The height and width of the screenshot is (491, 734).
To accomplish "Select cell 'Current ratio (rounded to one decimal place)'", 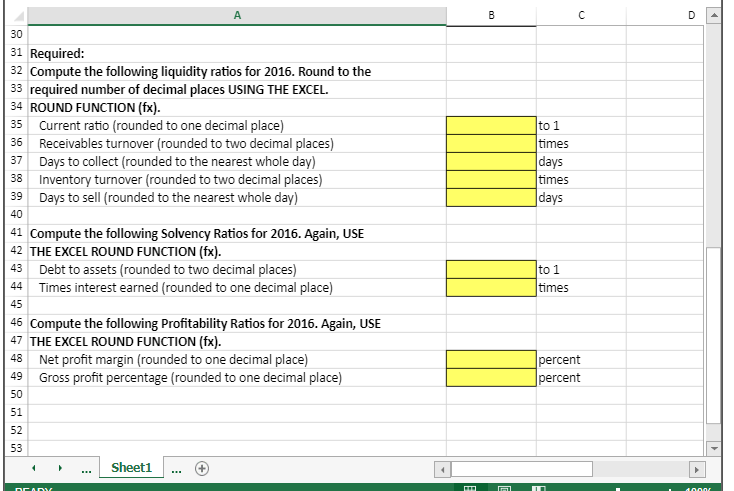I will 237,125.
